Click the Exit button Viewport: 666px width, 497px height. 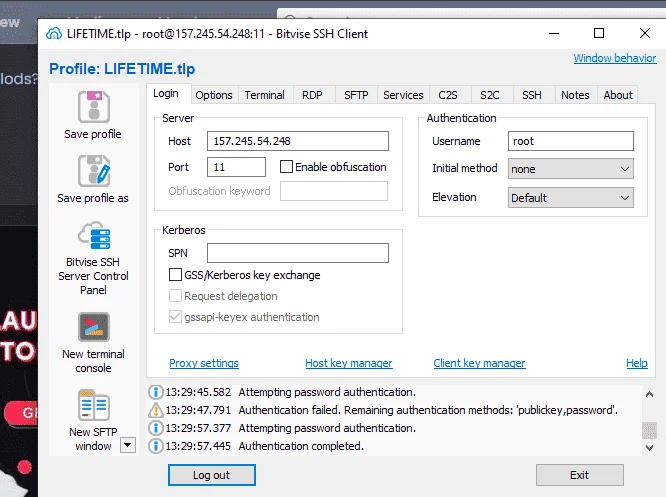[x=579, y=475]
